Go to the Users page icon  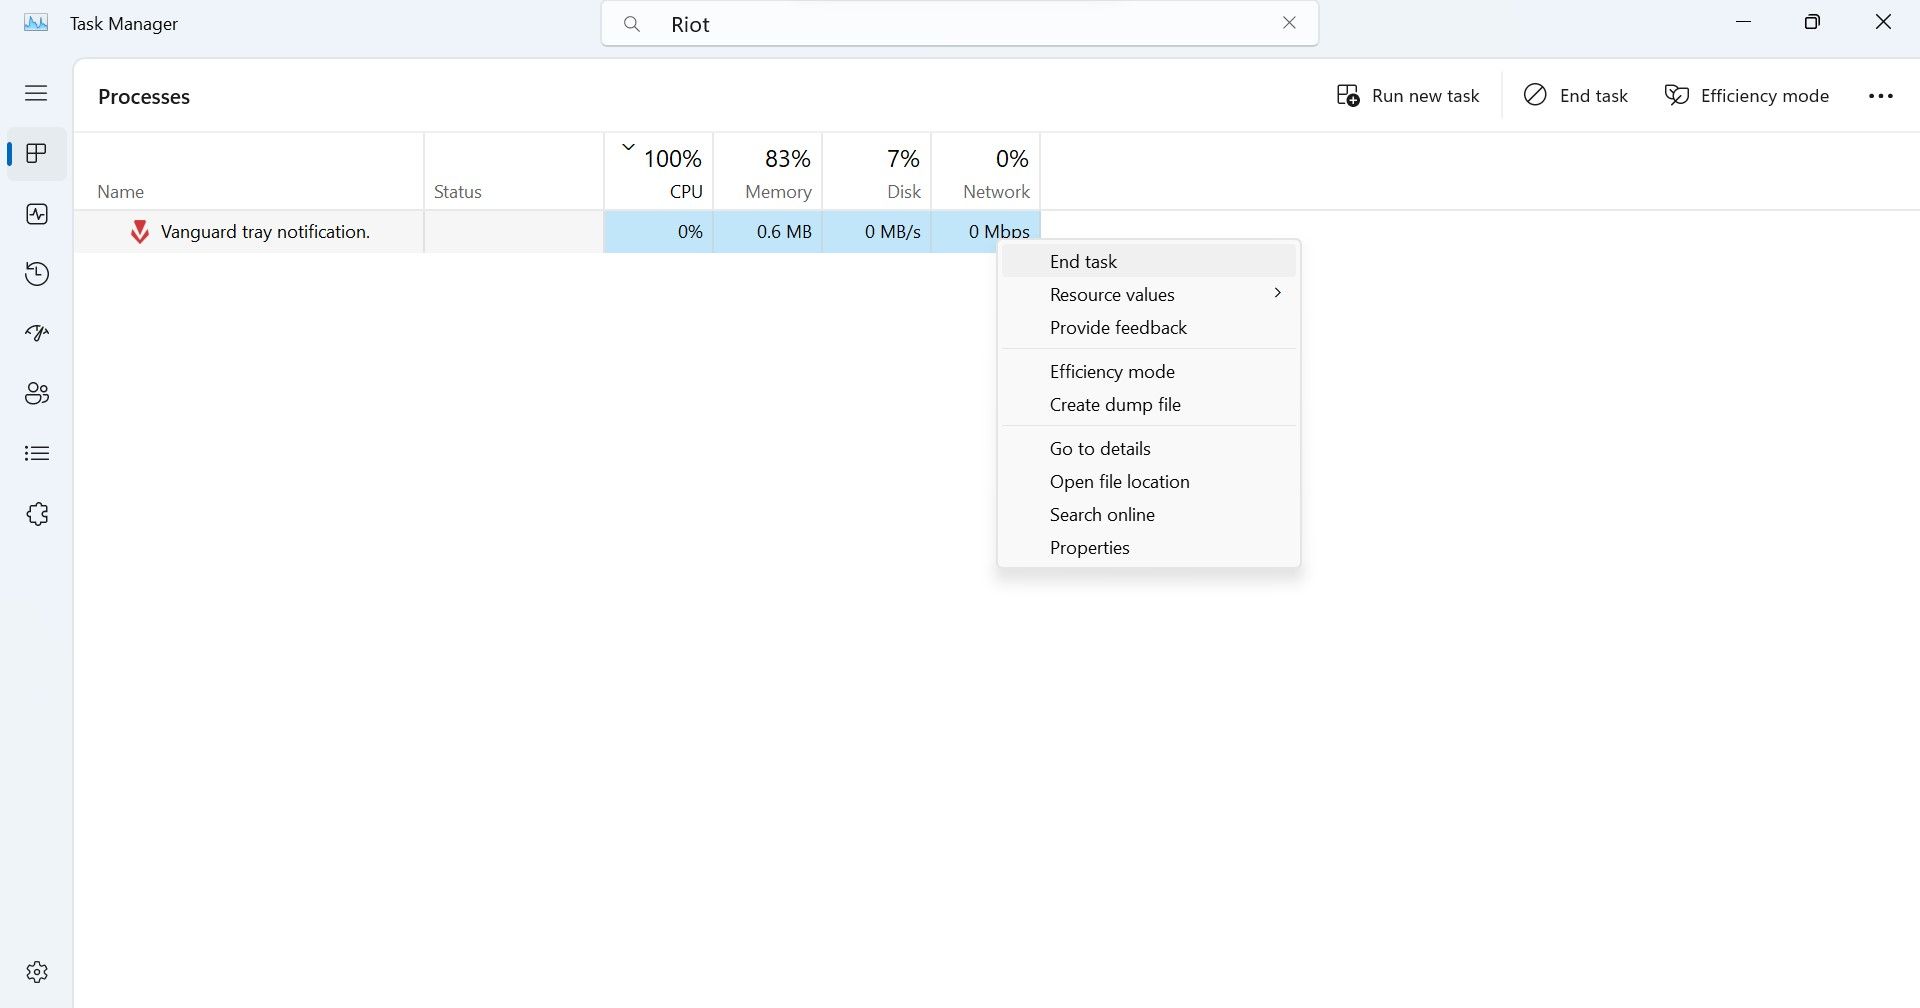click(37, 394)
